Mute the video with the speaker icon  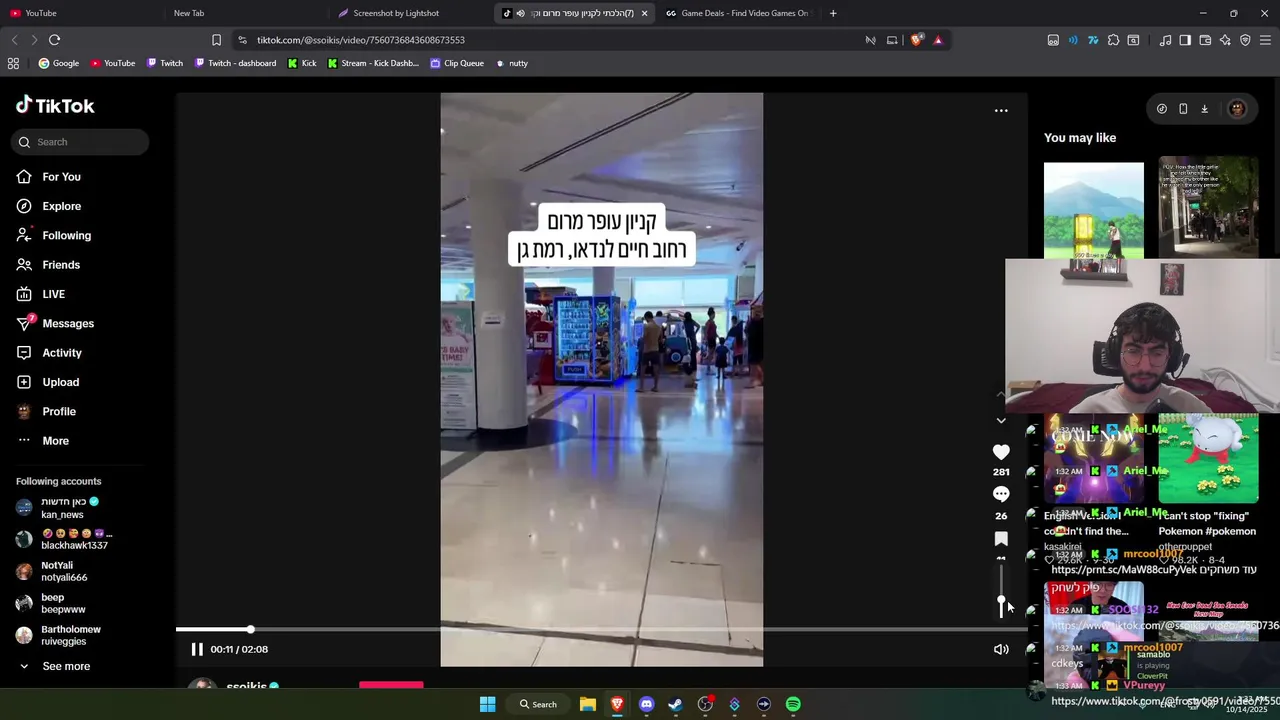pos(1001,649)
